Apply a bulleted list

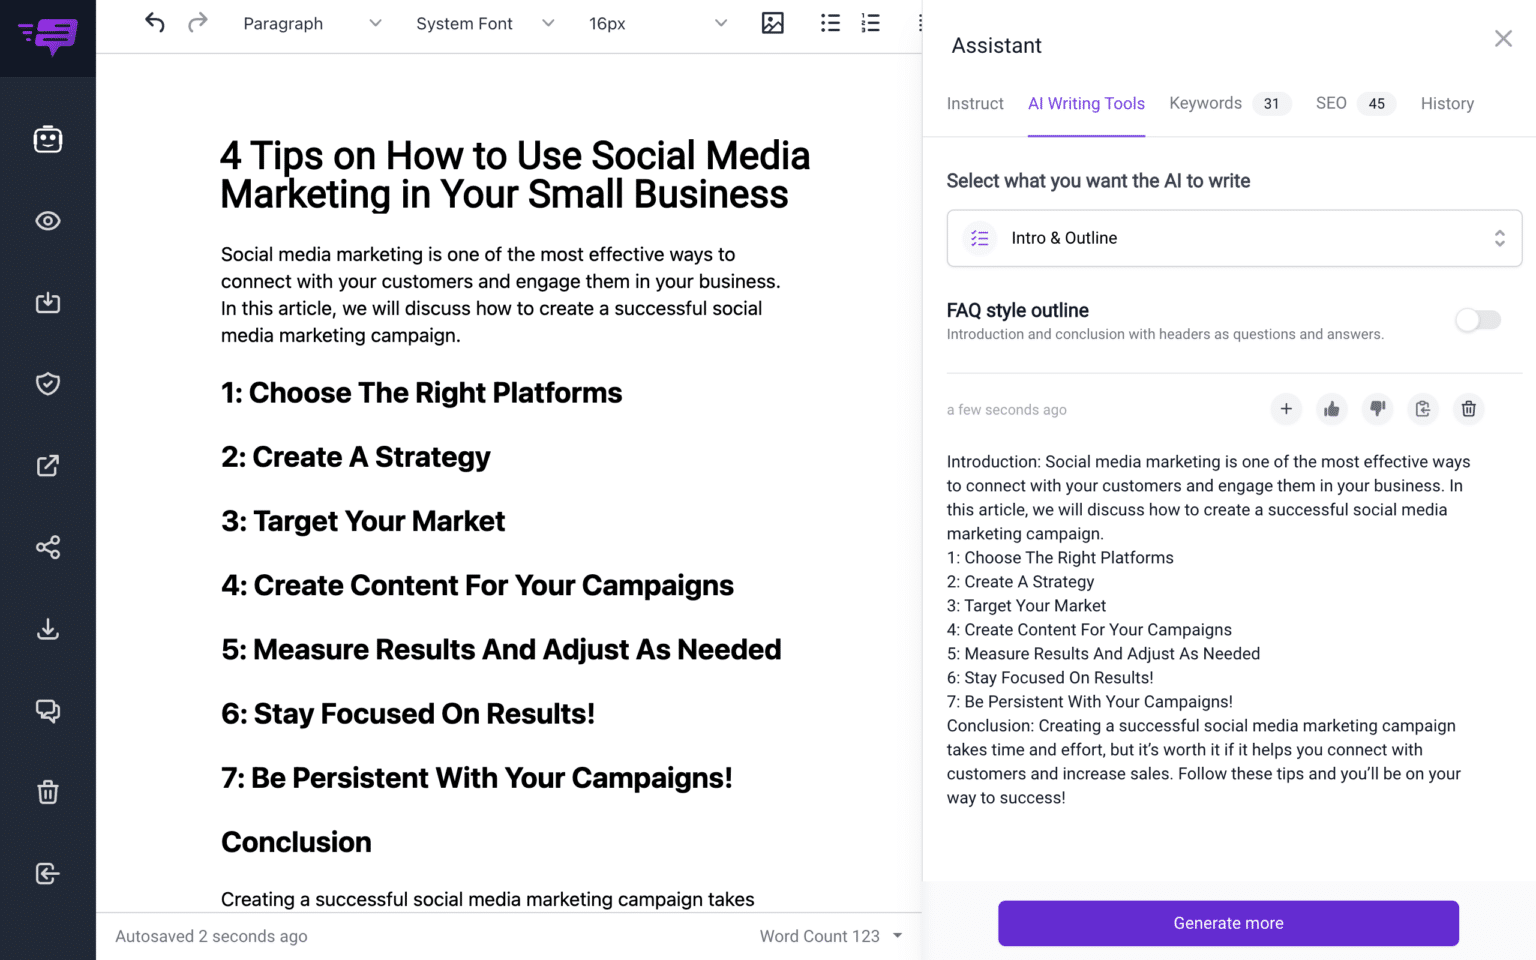[830, 22]
